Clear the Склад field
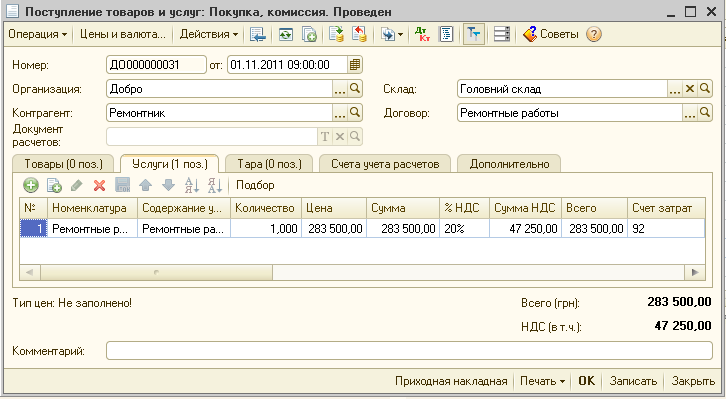Image resolution: width=726 pixels, height=399 pixels. [x=690, y=89]
